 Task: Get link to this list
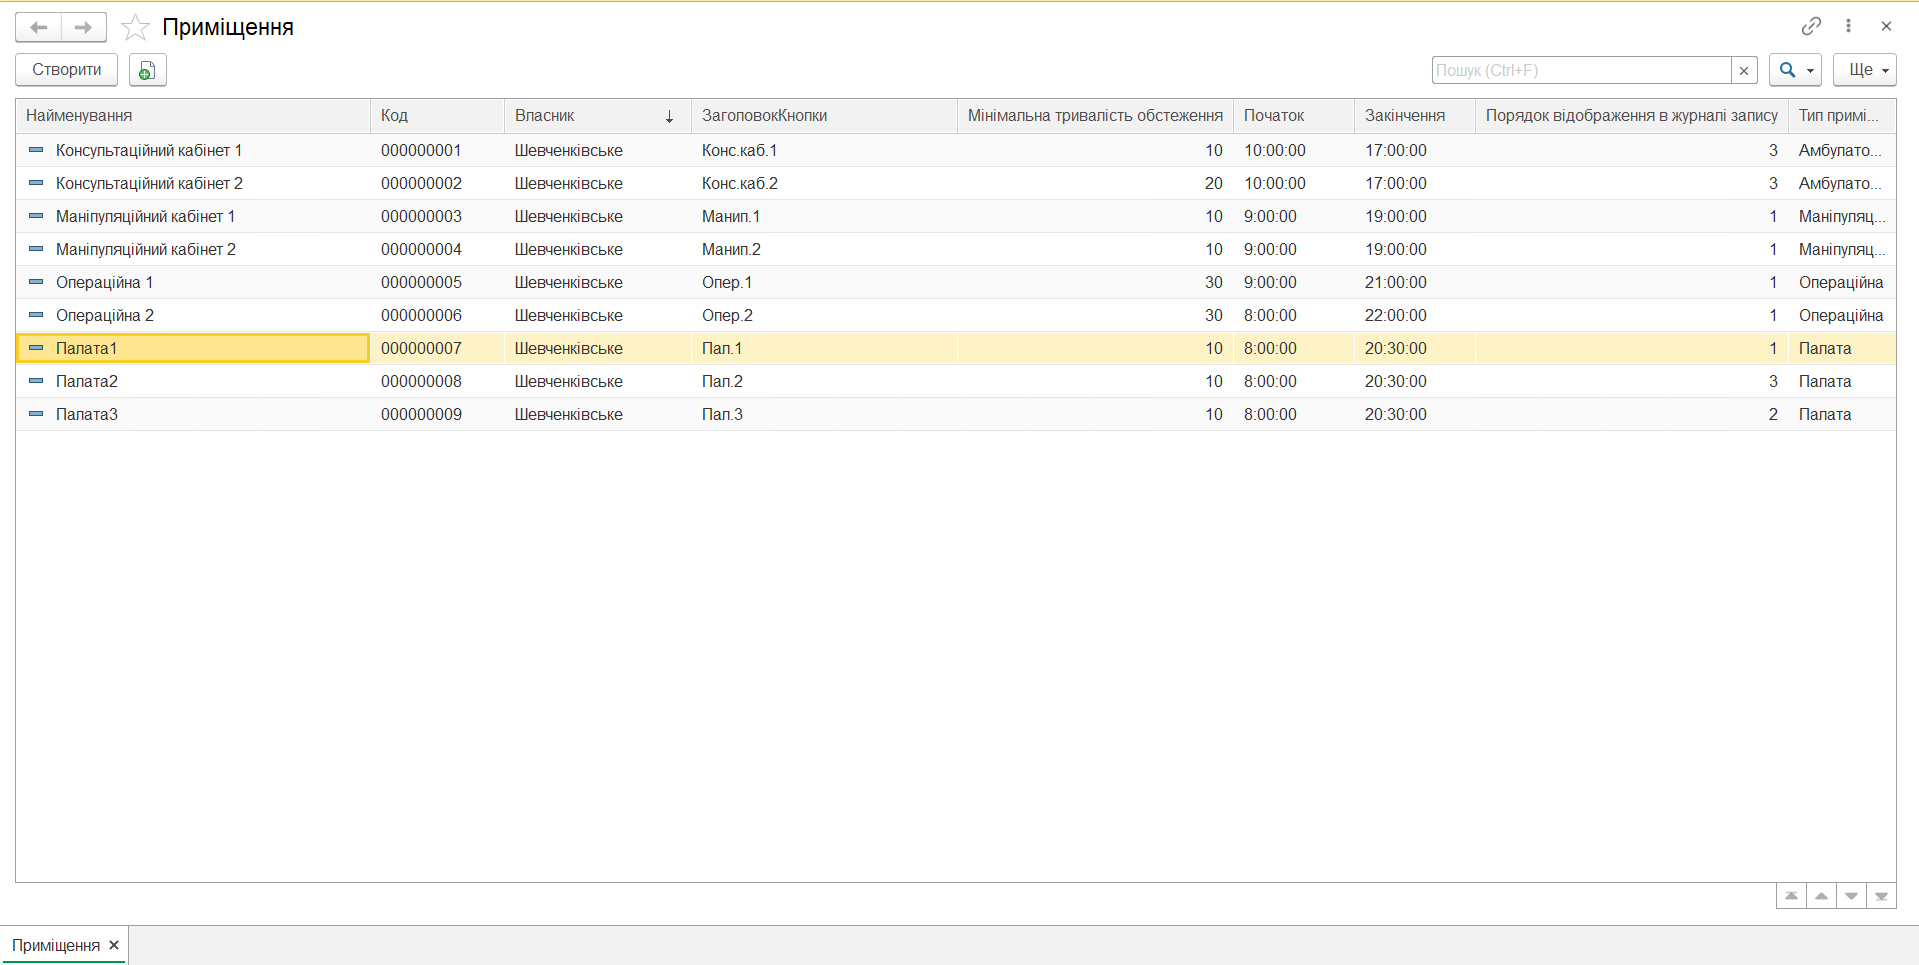click(1811, 26)
